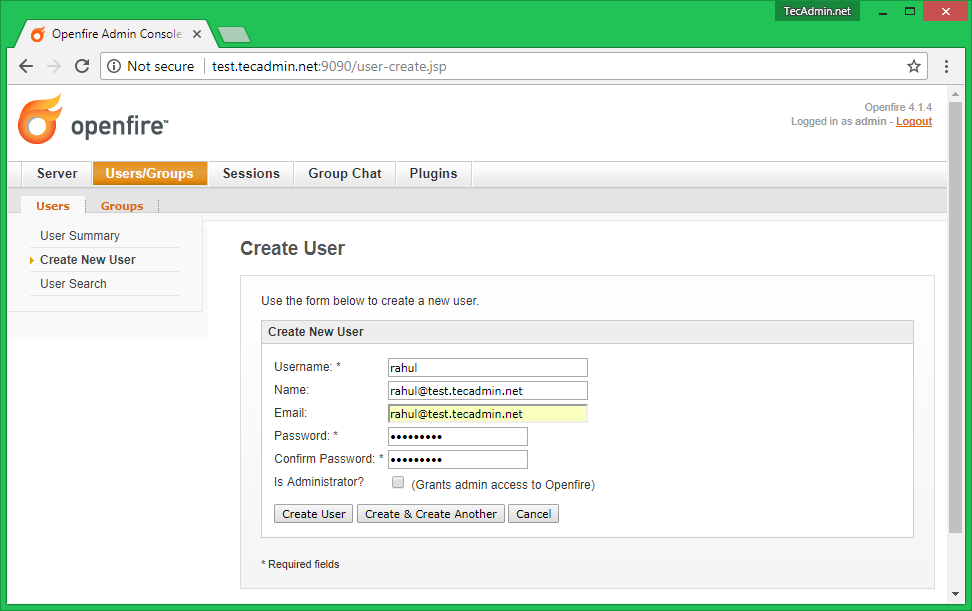The image size is (972, 611).
Task: Click the address bar URL
Action: pyautogui.click(x=329, y=66)
